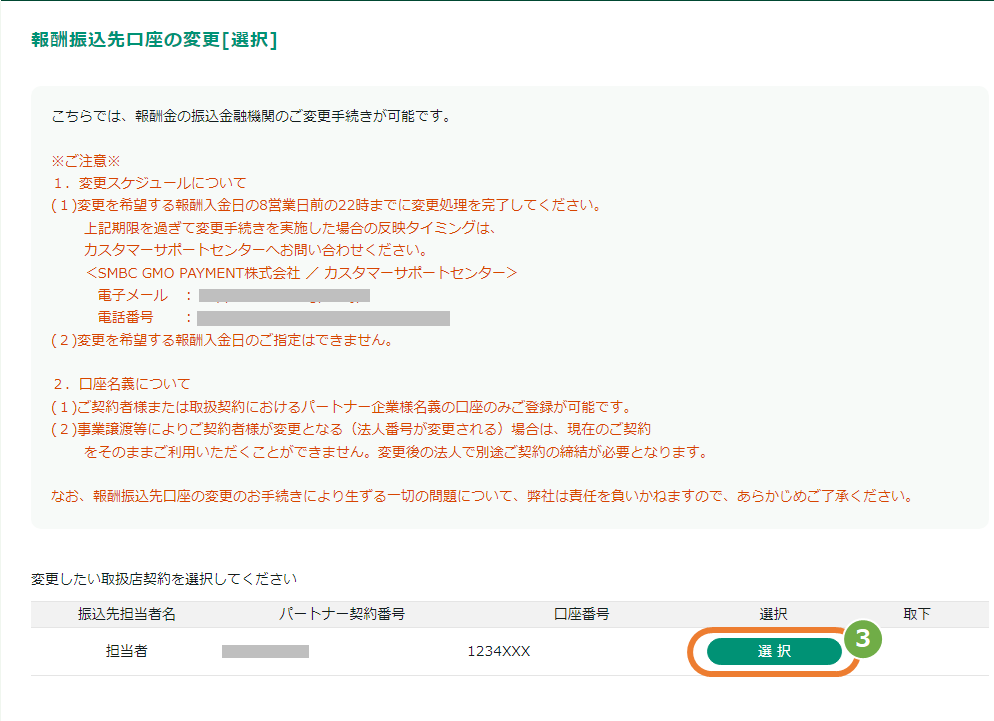Click the 口座番号 column header
Screen dimensions: 994x721
(581, 614)
